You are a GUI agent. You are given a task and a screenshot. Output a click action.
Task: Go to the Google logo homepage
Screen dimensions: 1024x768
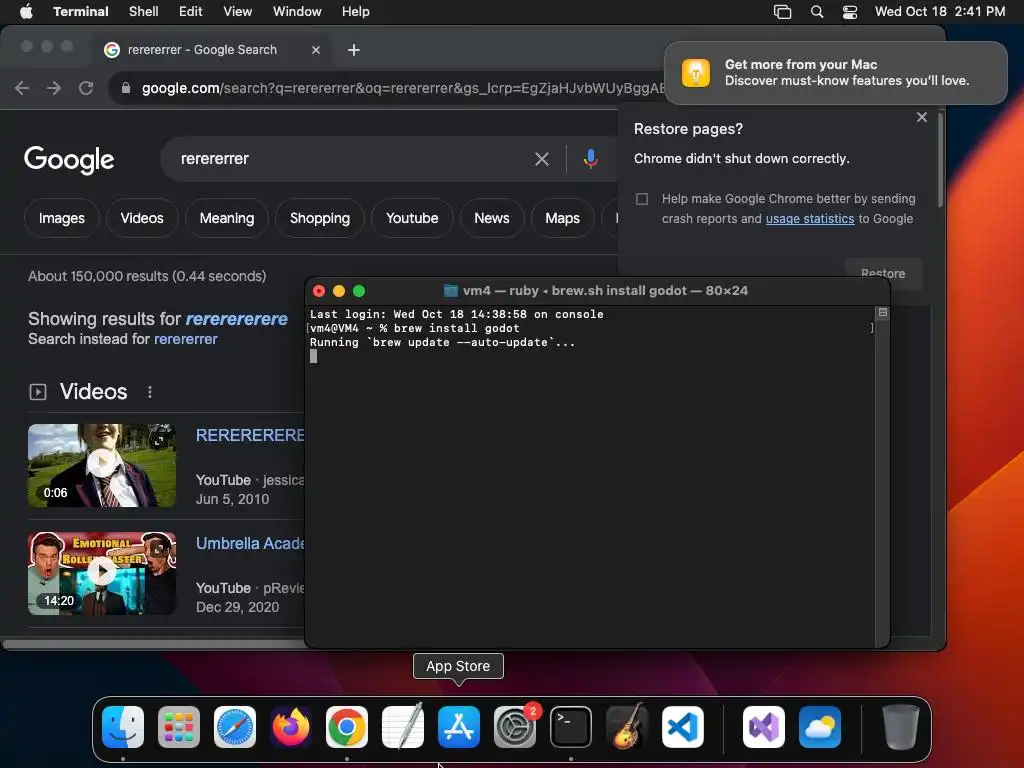(69, 160)
